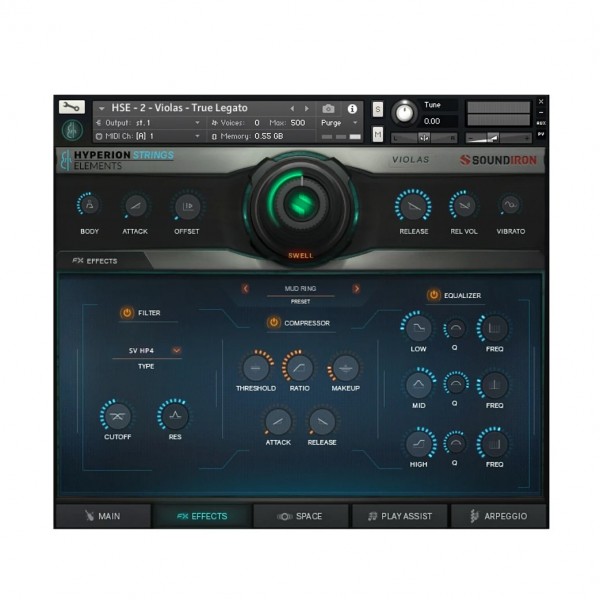Click the Q knob beside High

tap(455, 443)
